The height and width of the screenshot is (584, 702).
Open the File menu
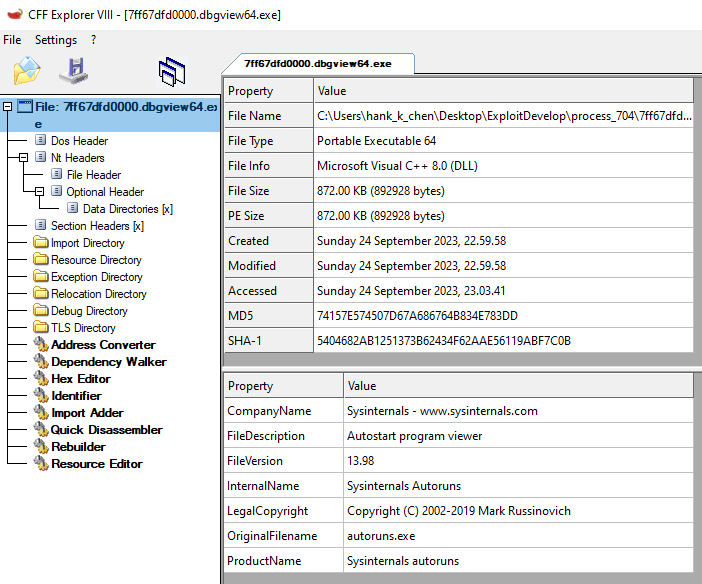[12, 40]
